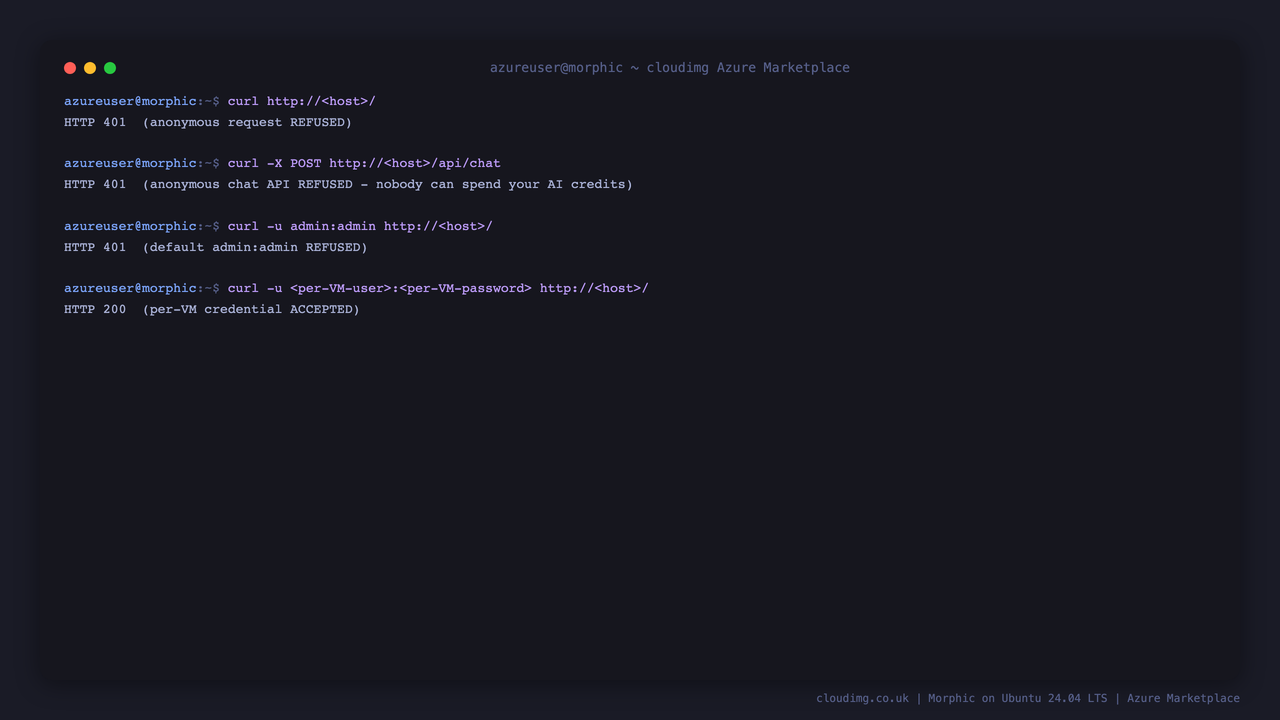Click the red close window dot
Screen dimensions: 1280x720
click(70, 68)
